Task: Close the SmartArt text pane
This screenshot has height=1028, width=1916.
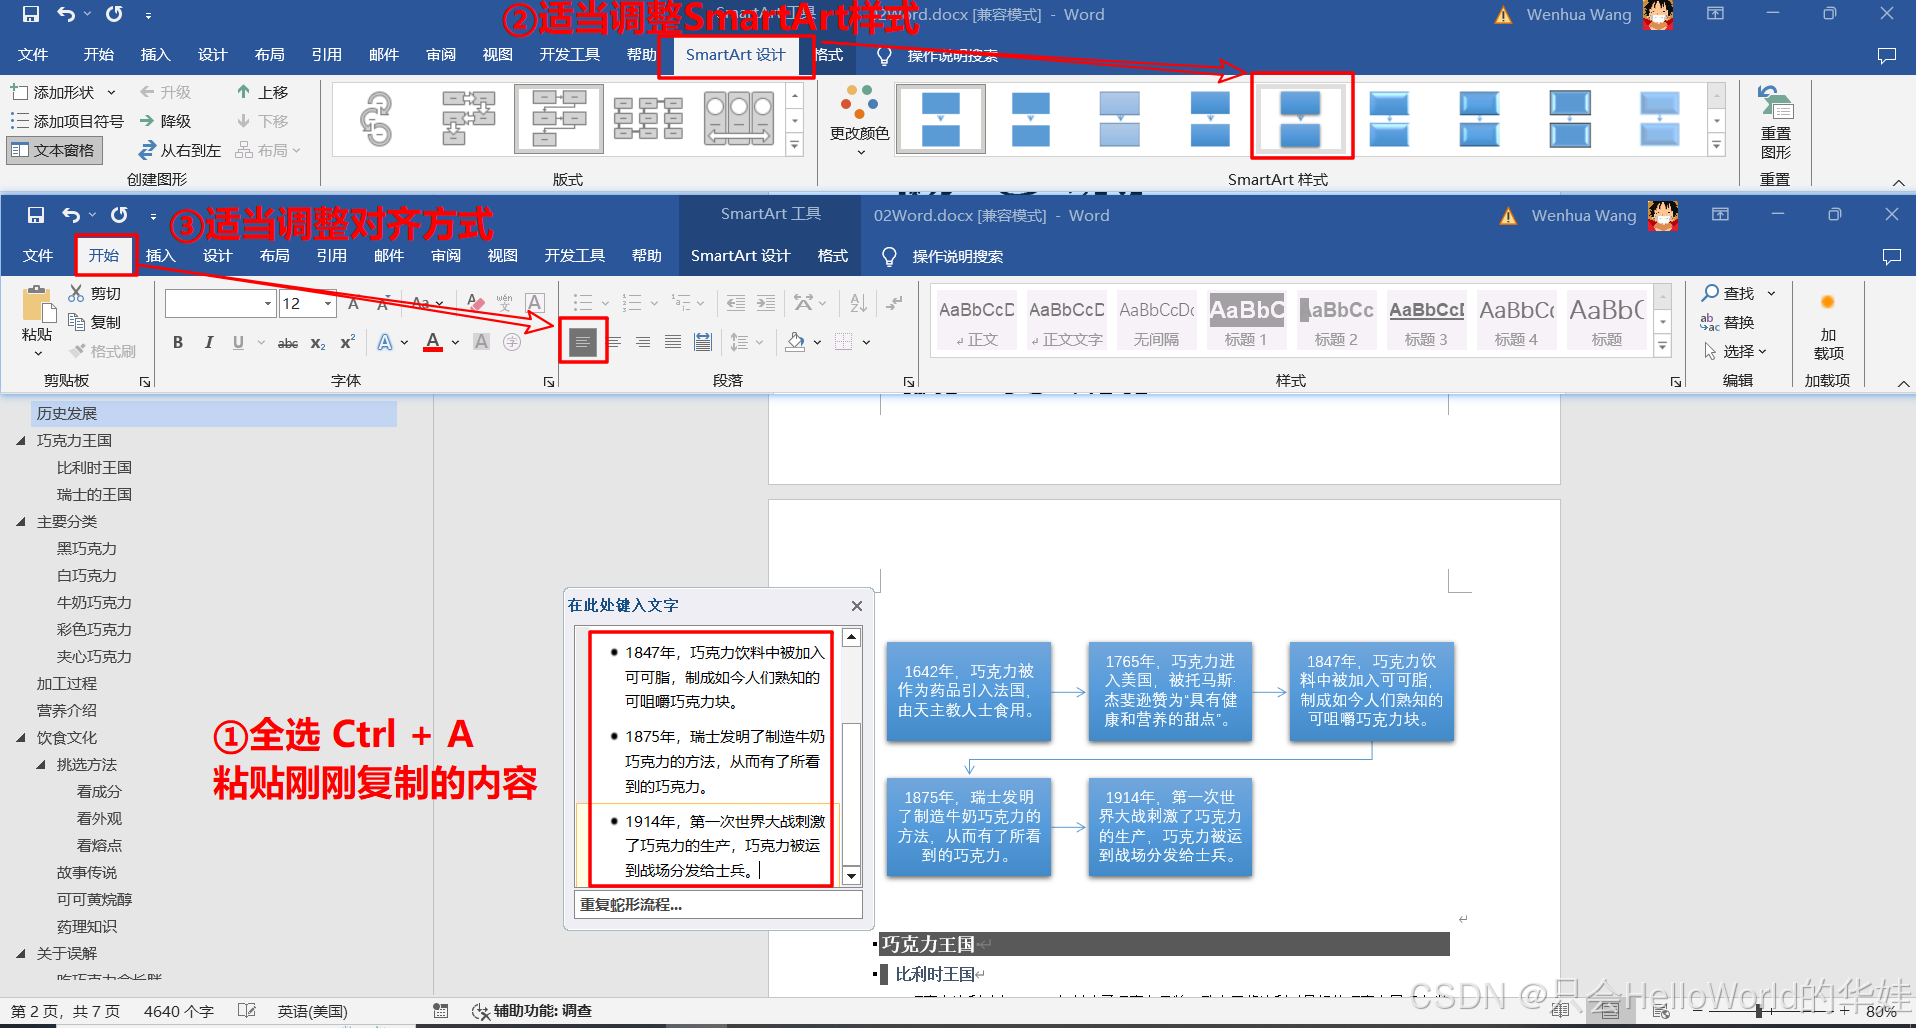Action: pyautogui.click(x=857, y=605)
